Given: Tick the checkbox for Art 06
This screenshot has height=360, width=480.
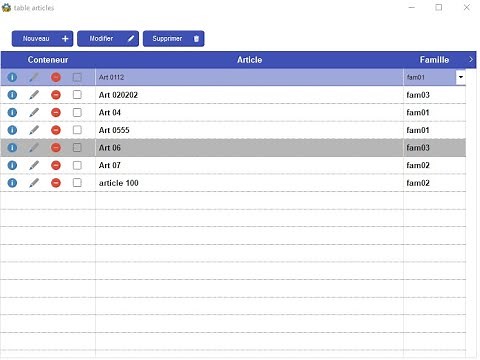Looking at the screenshot, I should [77, 147].
